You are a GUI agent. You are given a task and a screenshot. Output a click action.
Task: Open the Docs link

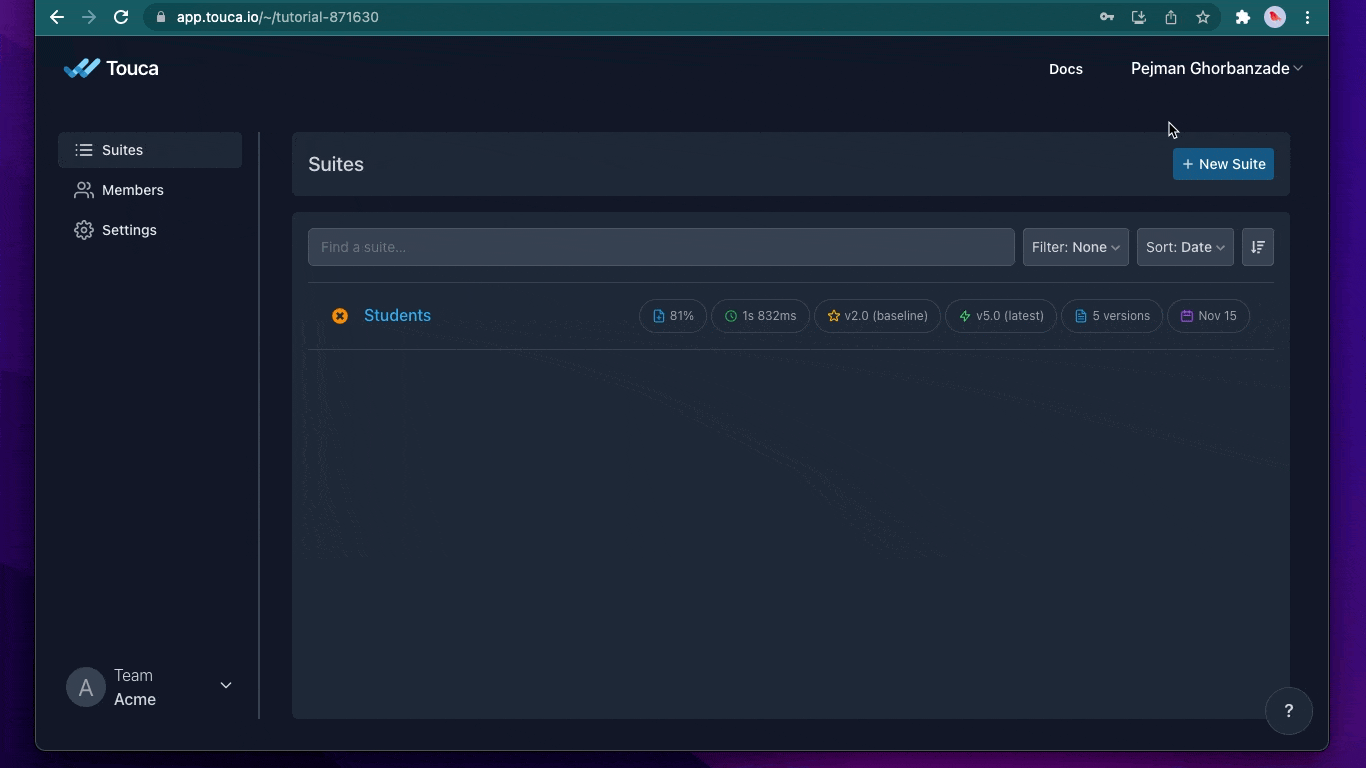tap(1066, 69)
